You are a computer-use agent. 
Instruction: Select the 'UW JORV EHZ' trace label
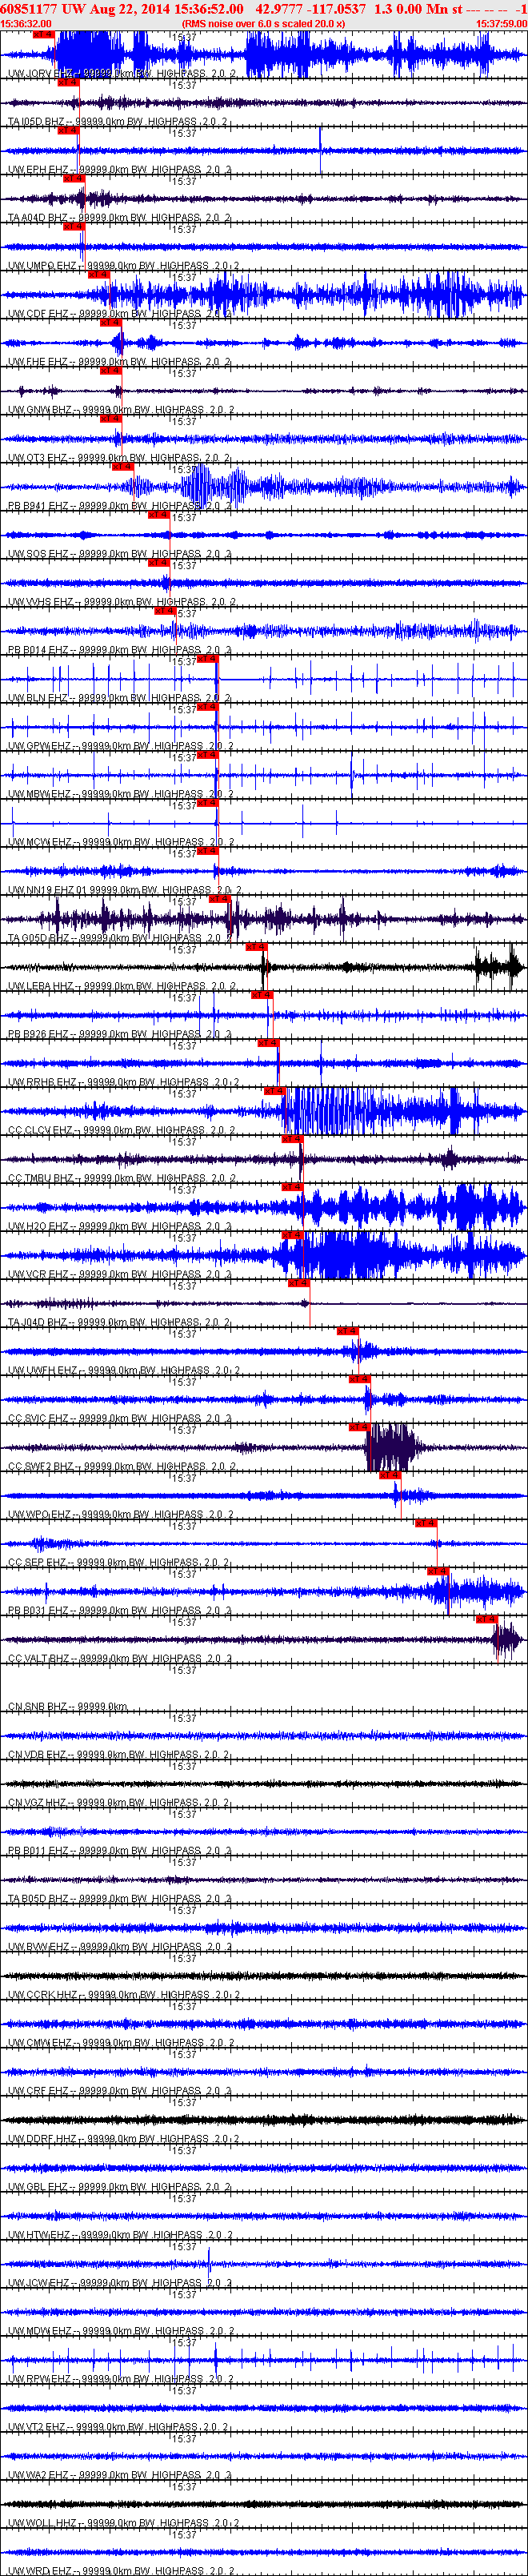point(122,74)
